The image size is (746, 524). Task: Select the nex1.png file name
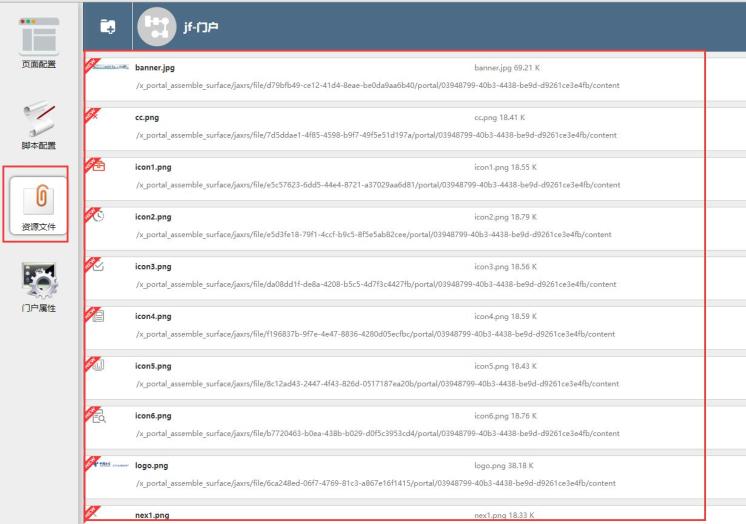tap(152, 515)
